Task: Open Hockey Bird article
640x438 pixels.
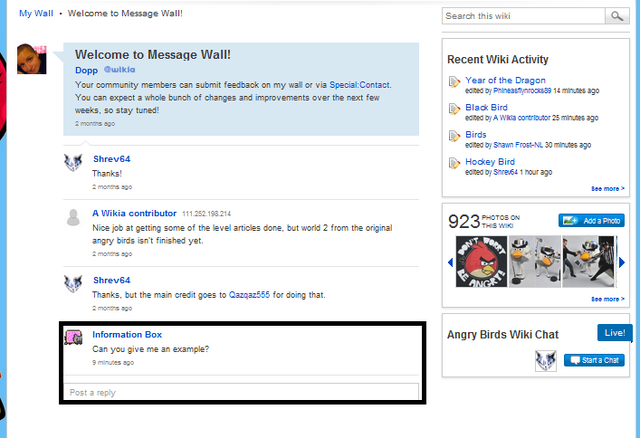Action: (490, 162)
